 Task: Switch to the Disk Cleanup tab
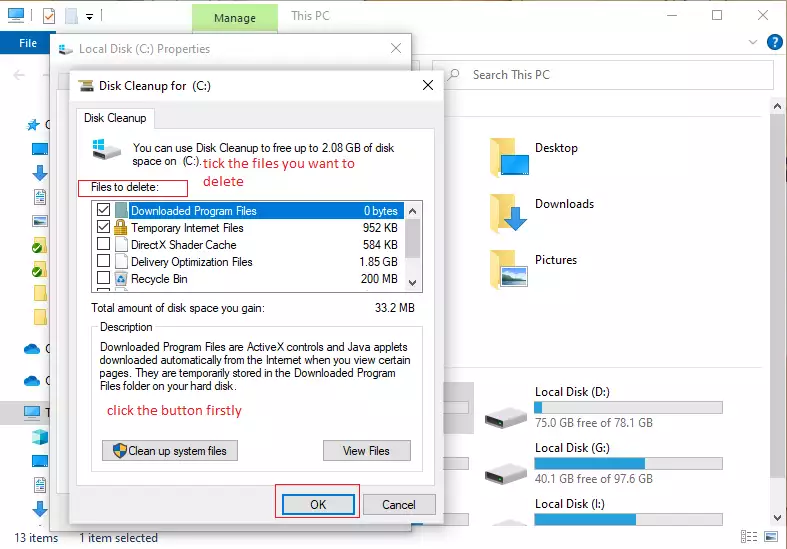click(x=115, y=118)
